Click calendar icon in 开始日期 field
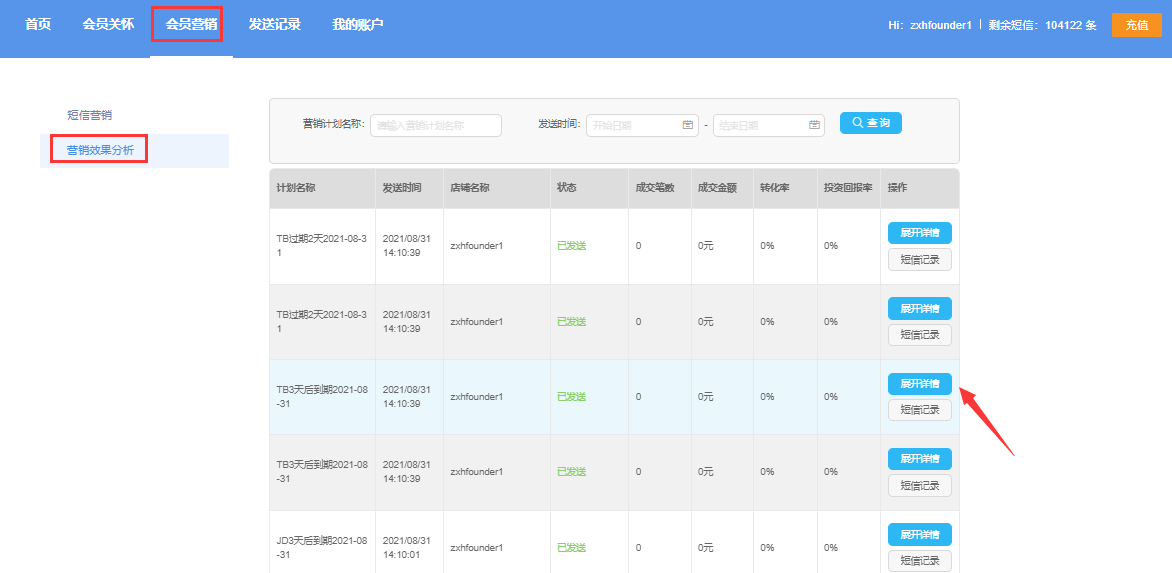The height and width of the screenshot is (573, 1172). pos(688,125)
